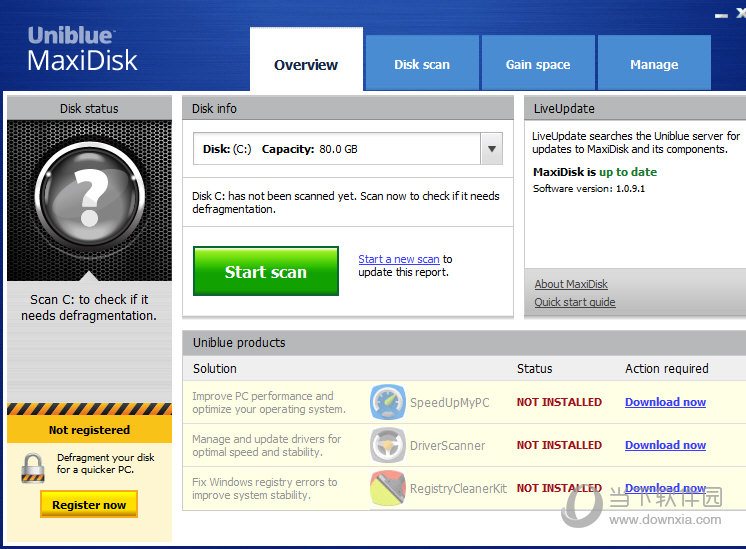This screenshot has height=549, width=746.
Task: Click the DriverScanner steering wheel icon
Action: [x=388, y=445]
